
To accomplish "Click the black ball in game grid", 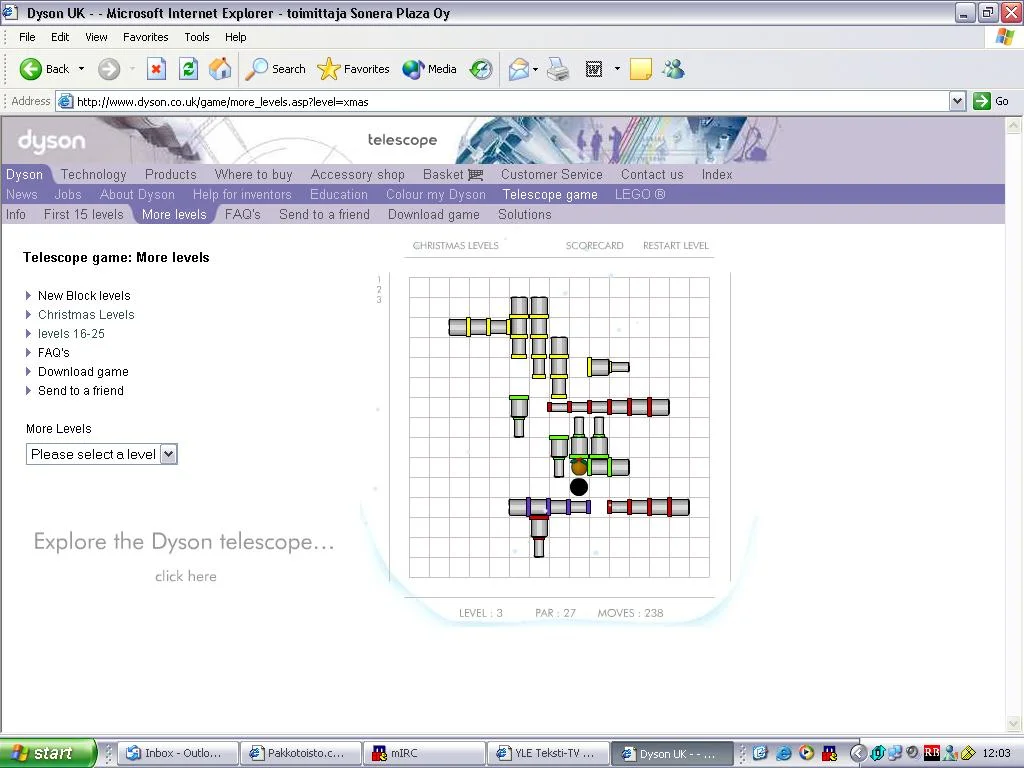I will click(x=579, y=487).
